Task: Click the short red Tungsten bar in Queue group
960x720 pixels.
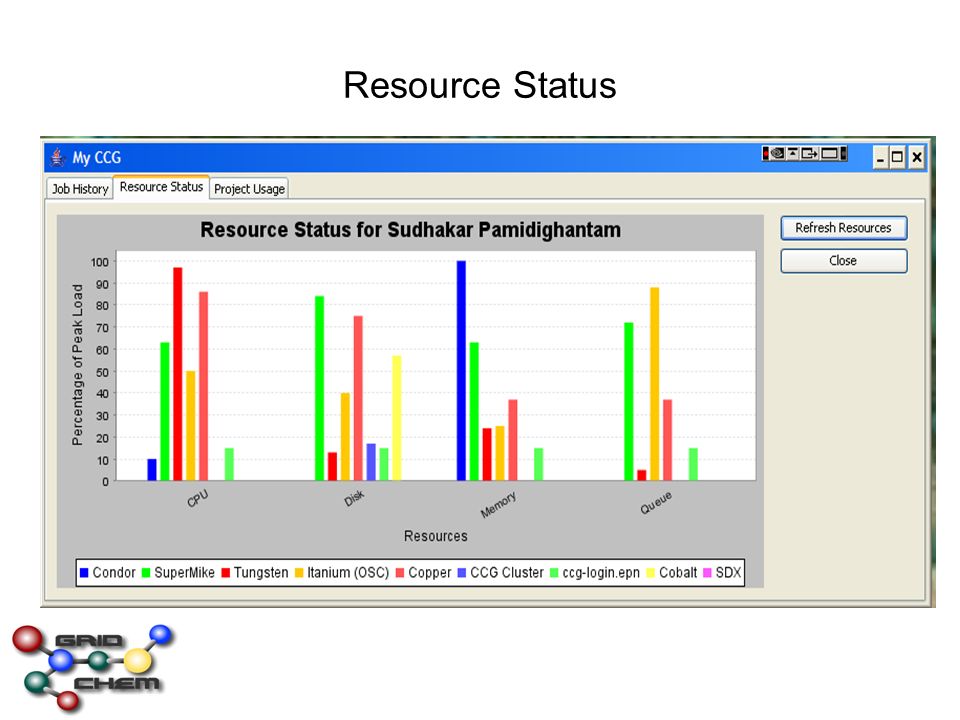Action: [x=642, y=475]
